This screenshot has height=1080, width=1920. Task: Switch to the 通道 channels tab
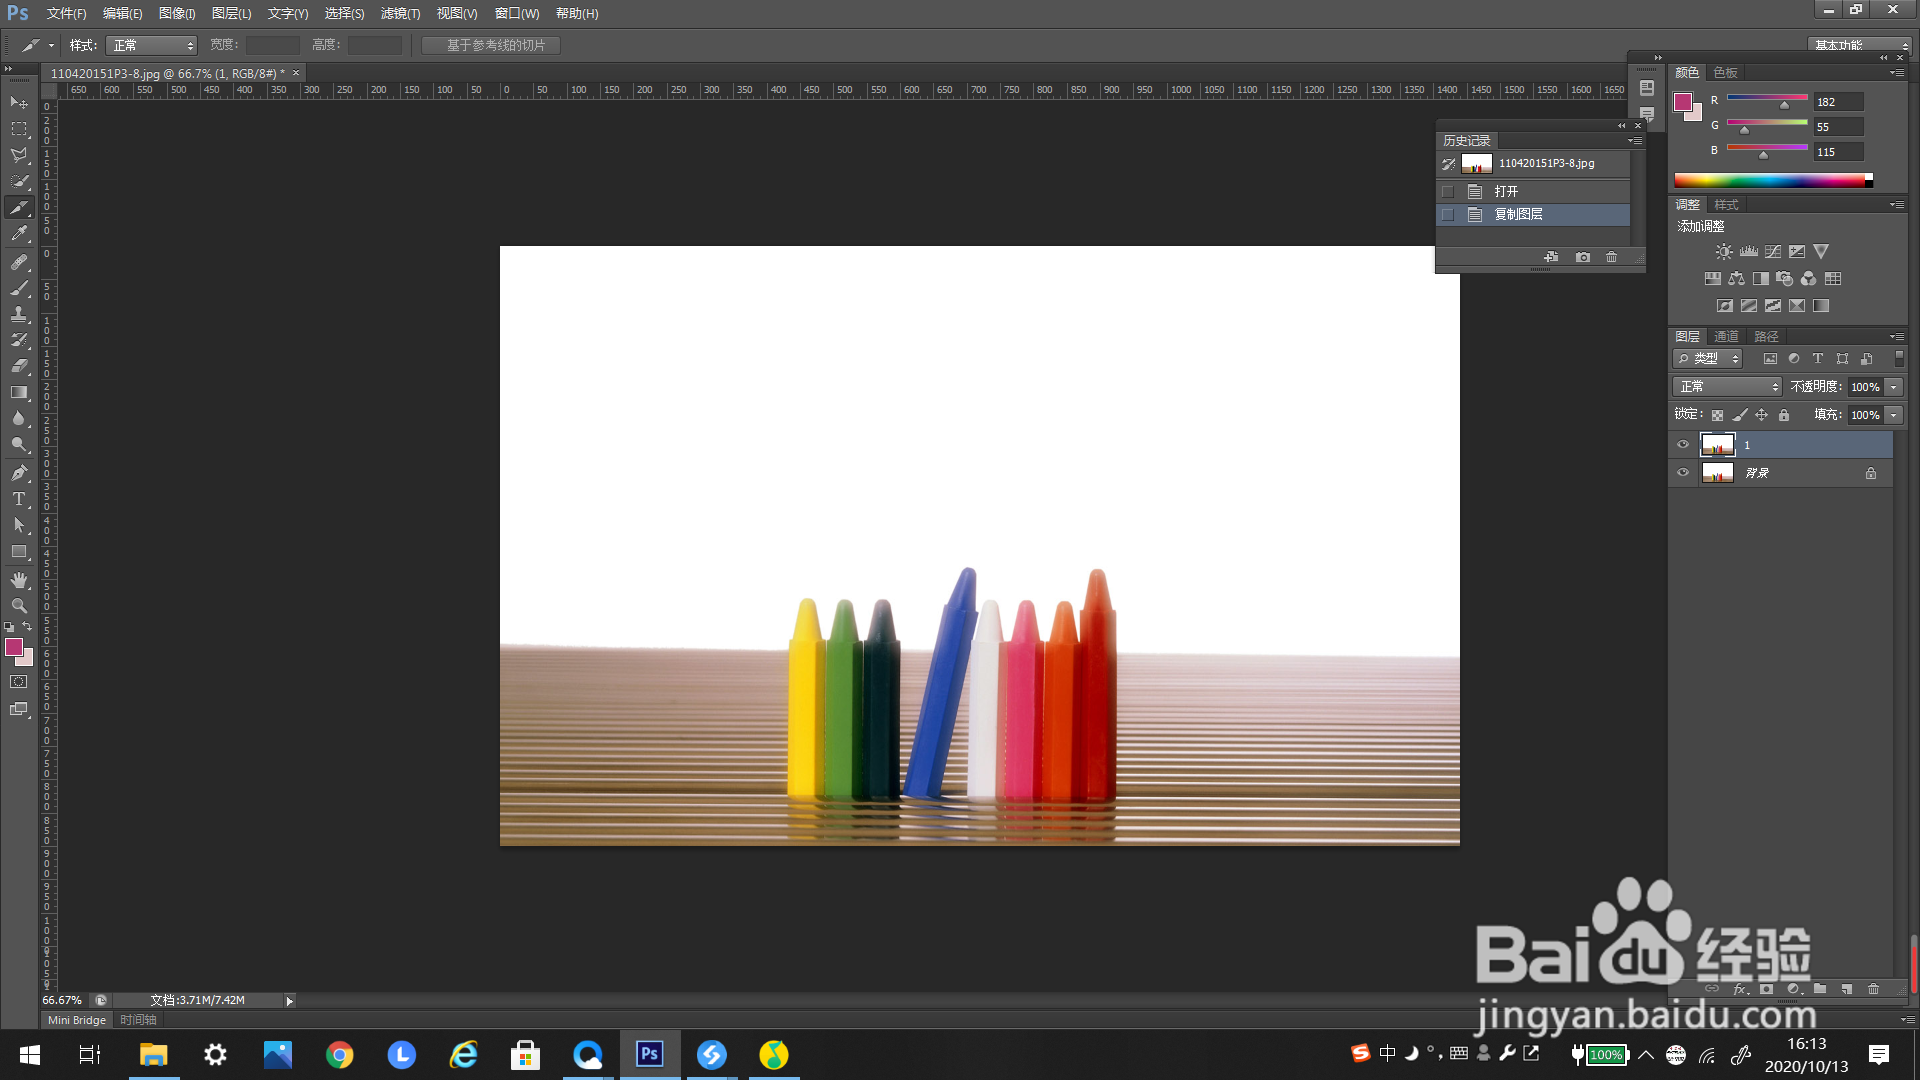coord(1726,337)
